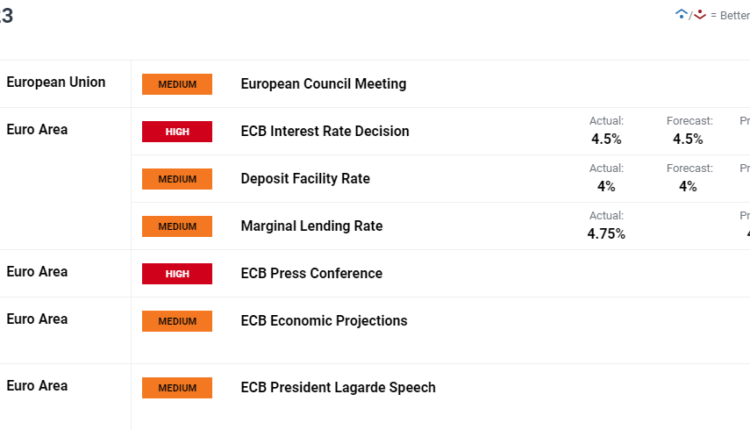750x430 pixels.
Task: Open the Deposit Facility Rate event
Action: (x=305, y=179)
